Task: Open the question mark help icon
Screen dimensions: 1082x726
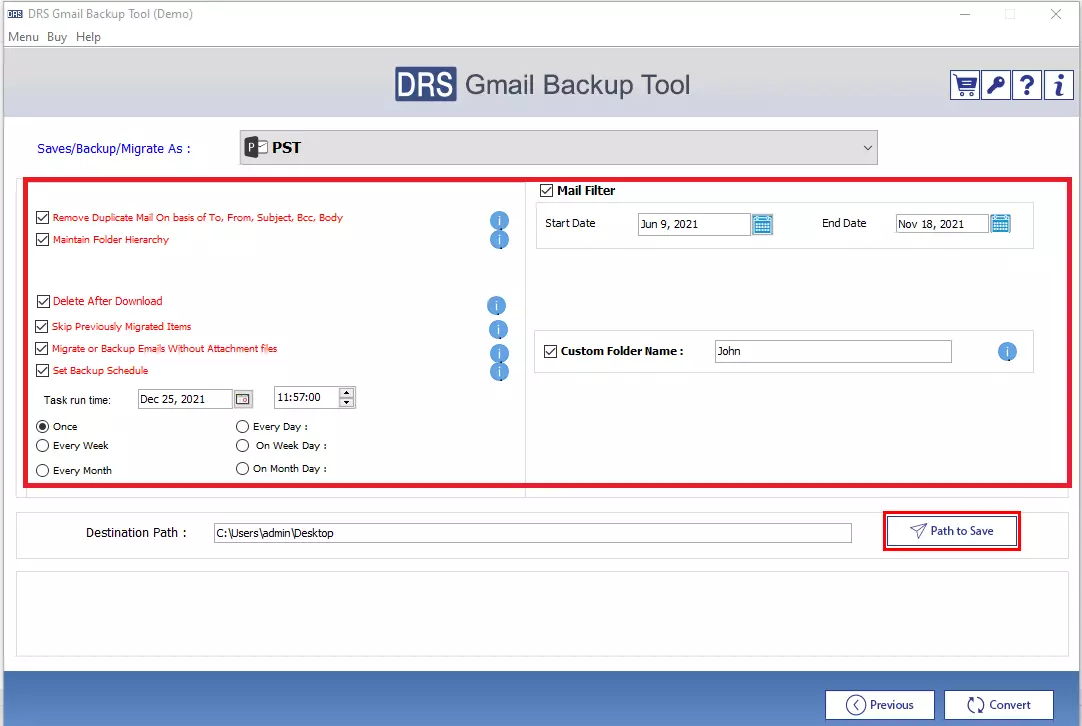Action: point(1027,86)
